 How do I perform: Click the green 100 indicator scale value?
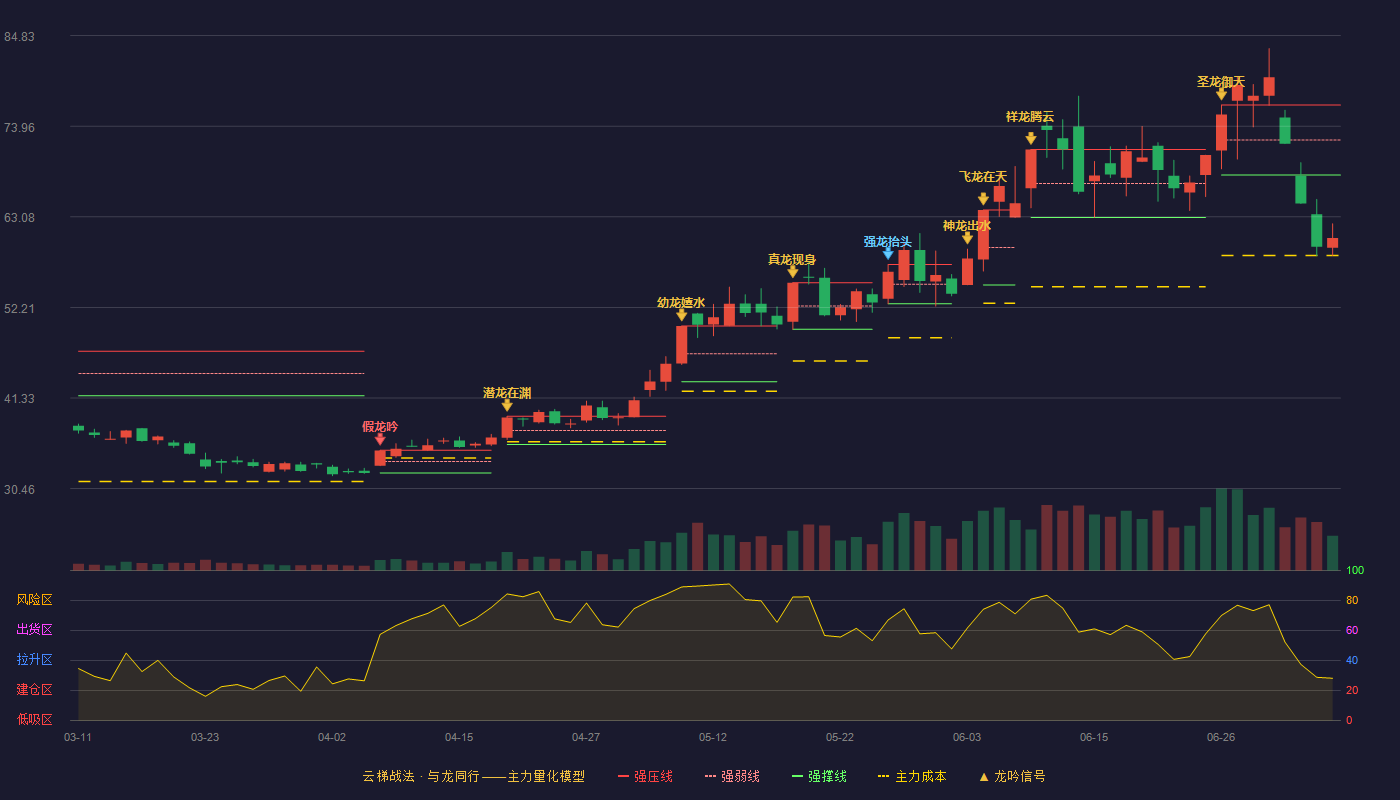pos(1355,571)
